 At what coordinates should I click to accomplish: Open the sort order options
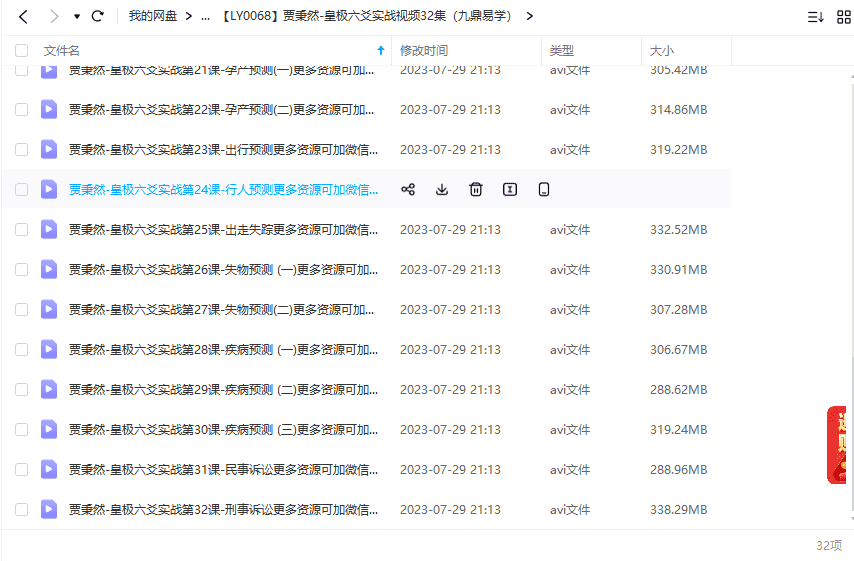[x=815, y=16]
